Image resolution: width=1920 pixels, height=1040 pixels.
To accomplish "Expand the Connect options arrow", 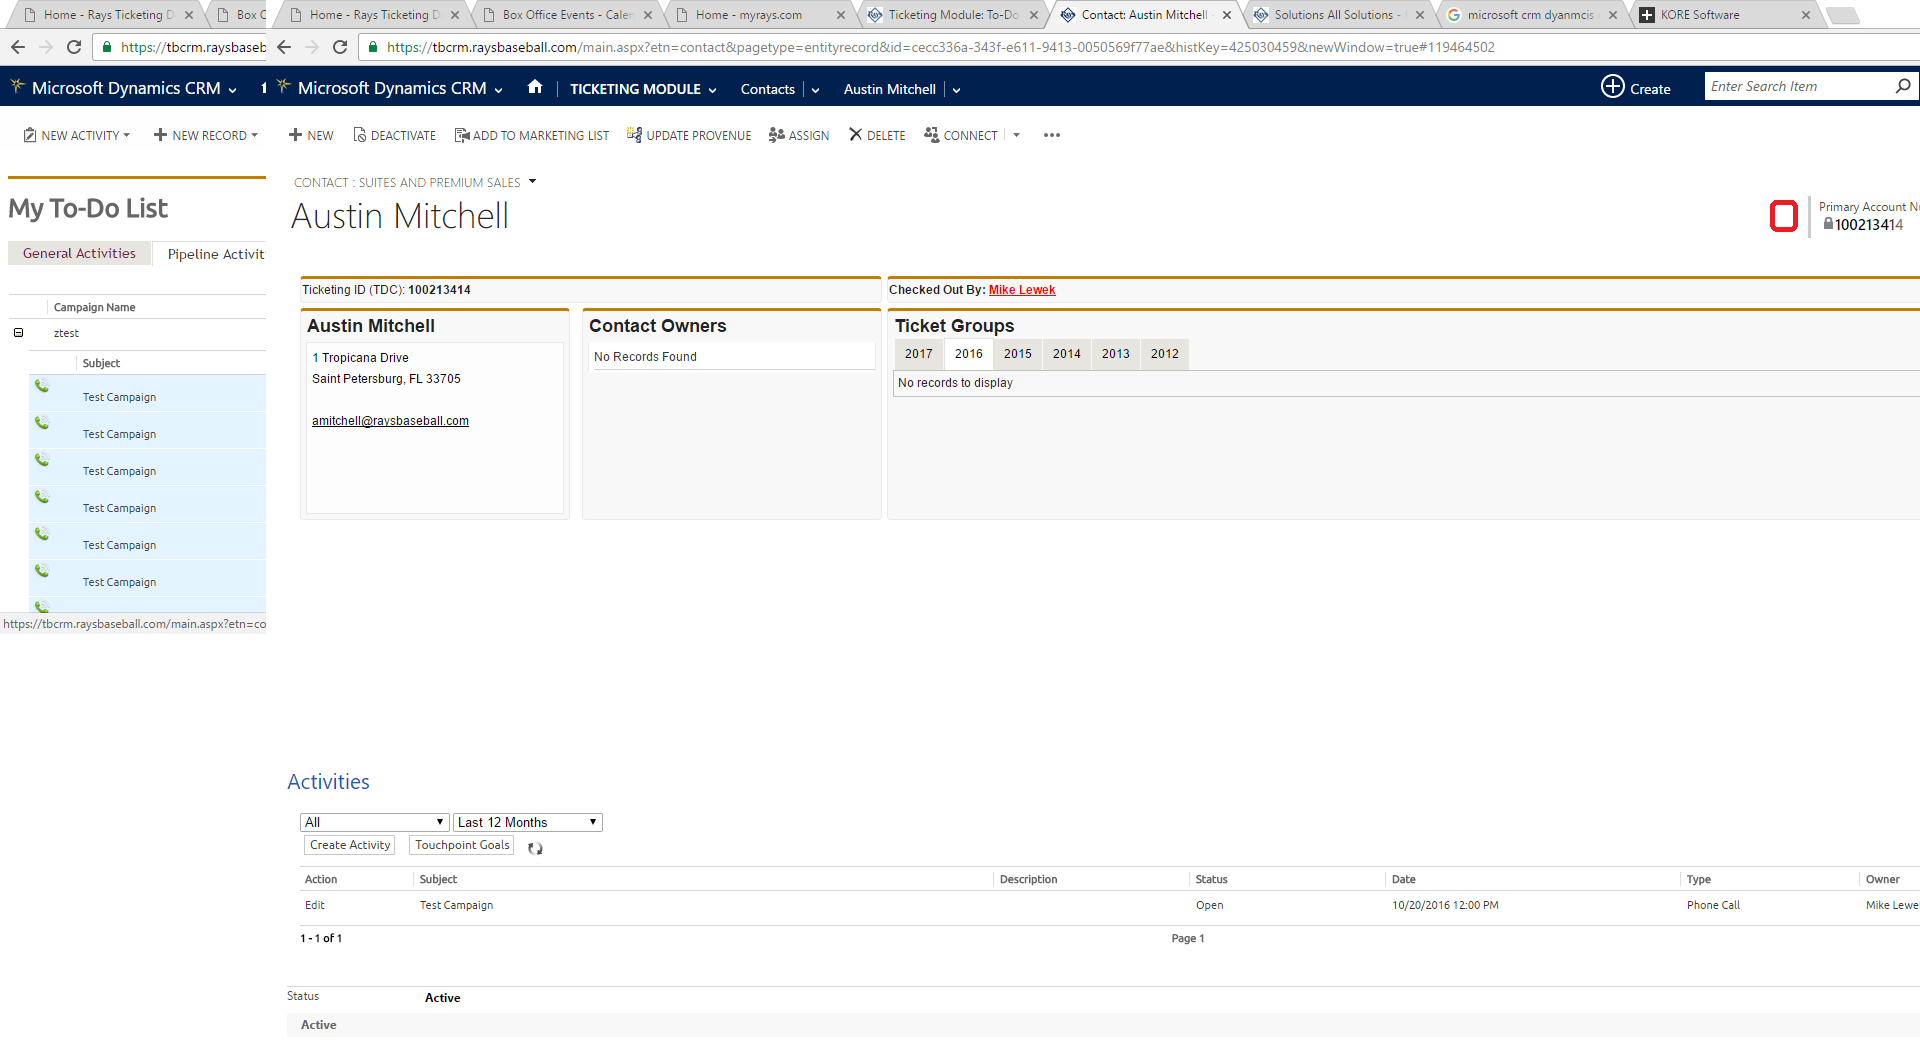I will pyautogui.click(x=1016, y=135).
